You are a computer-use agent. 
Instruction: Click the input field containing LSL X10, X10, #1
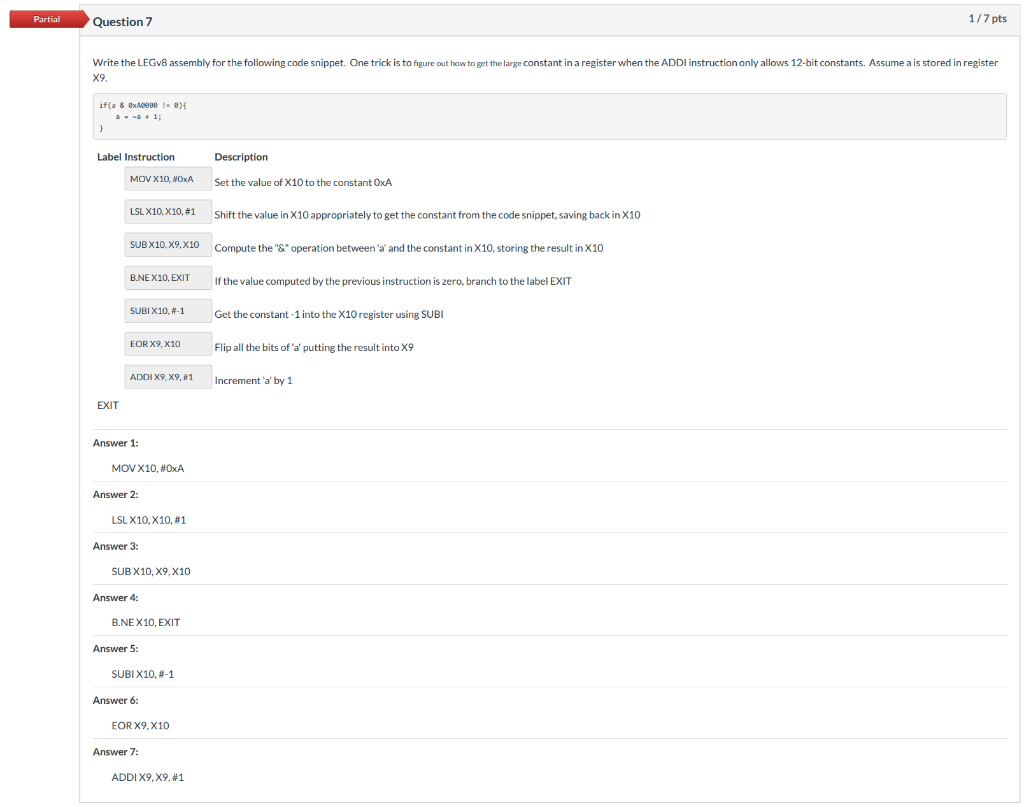pyautogui.click(x=168, y=212)
